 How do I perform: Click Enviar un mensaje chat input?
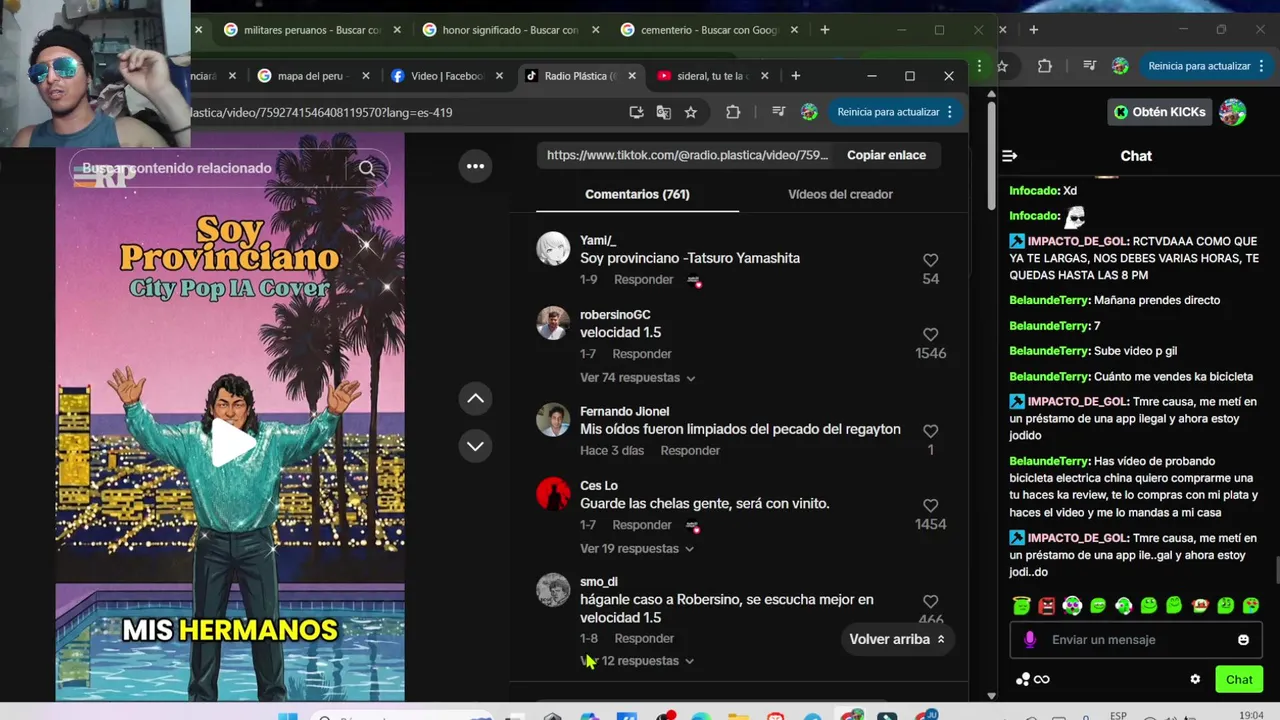click(x=1135, y=640)
